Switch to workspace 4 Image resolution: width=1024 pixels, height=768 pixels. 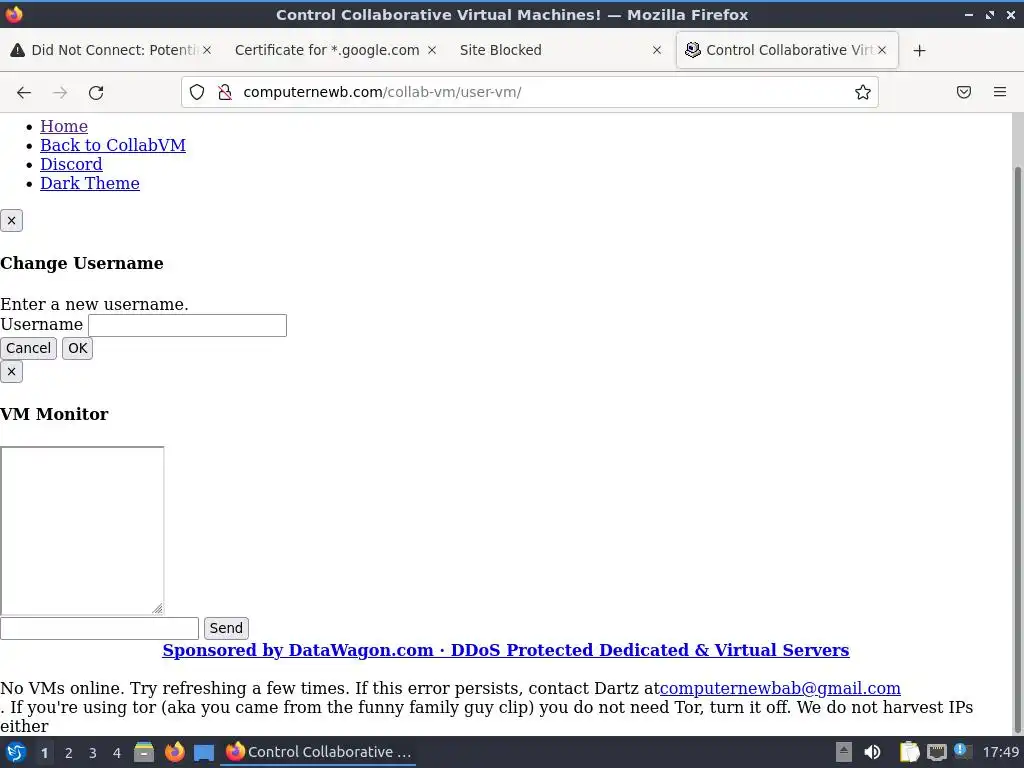pos(117,753)
